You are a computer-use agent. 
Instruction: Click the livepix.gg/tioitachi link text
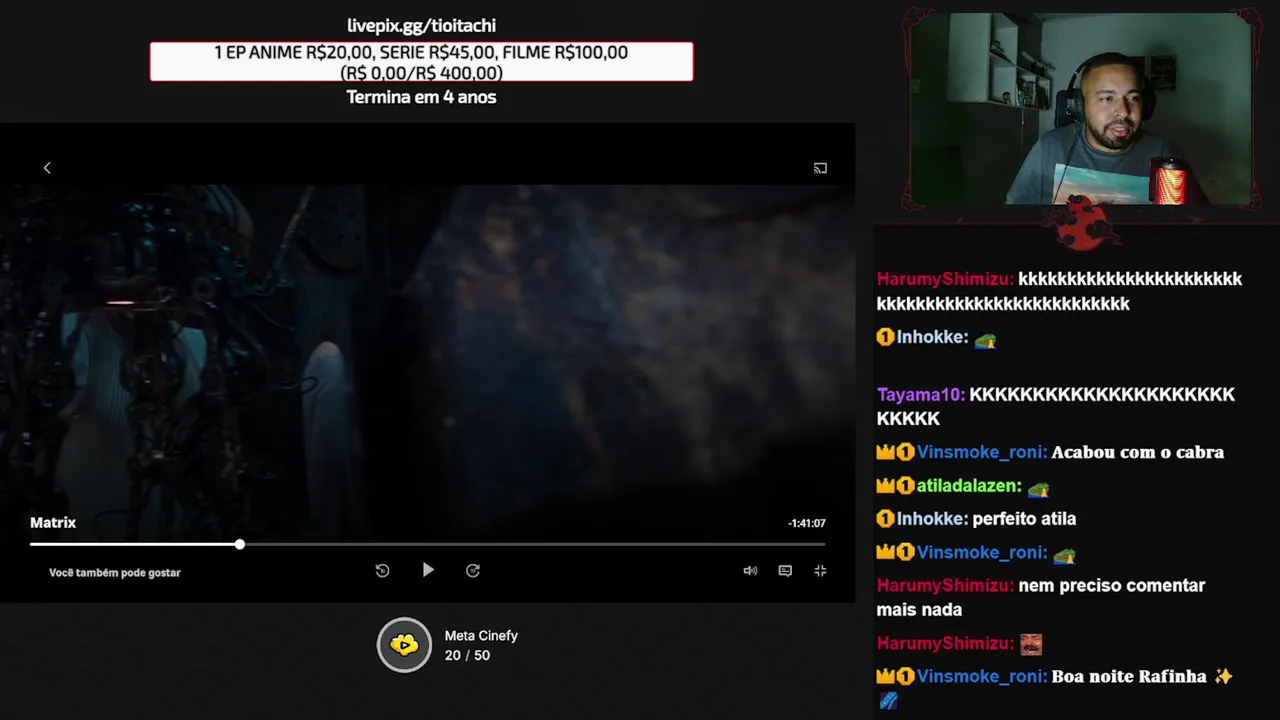point(421,26)
